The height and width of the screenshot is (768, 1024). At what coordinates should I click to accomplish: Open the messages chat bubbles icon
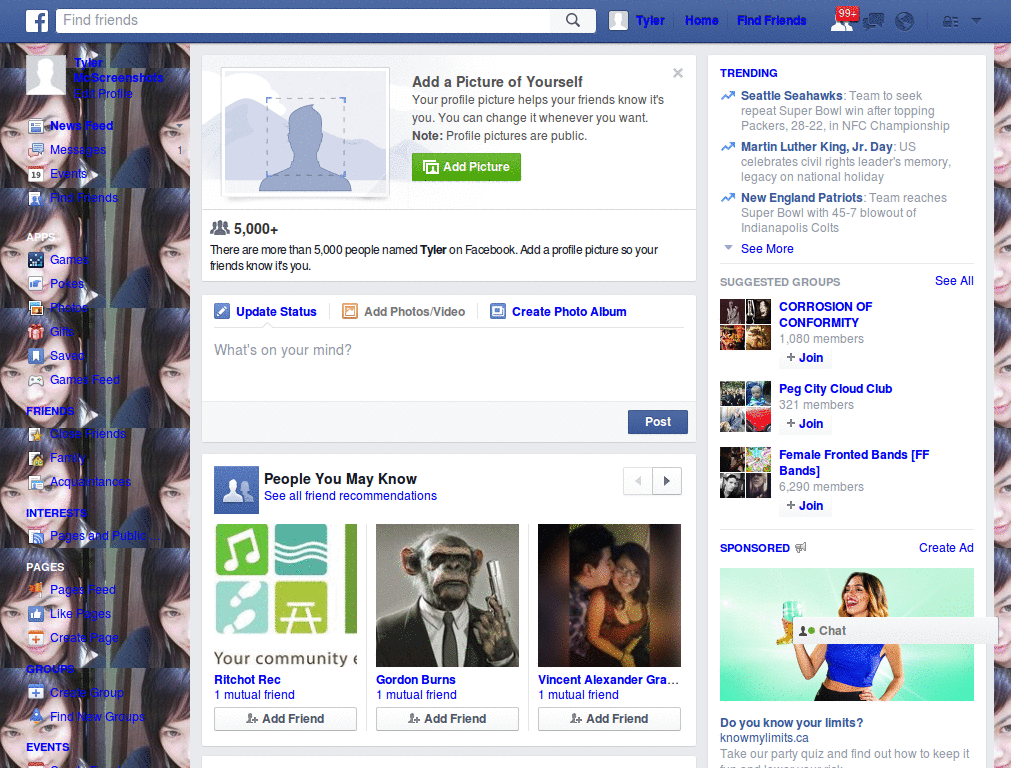click(873, 22)
